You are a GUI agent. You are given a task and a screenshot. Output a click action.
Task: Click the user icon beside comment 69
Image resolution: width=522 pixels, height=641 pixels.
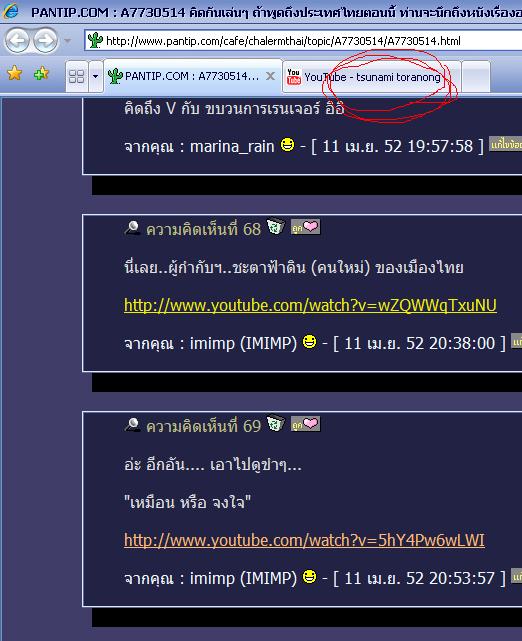[132, 425]
